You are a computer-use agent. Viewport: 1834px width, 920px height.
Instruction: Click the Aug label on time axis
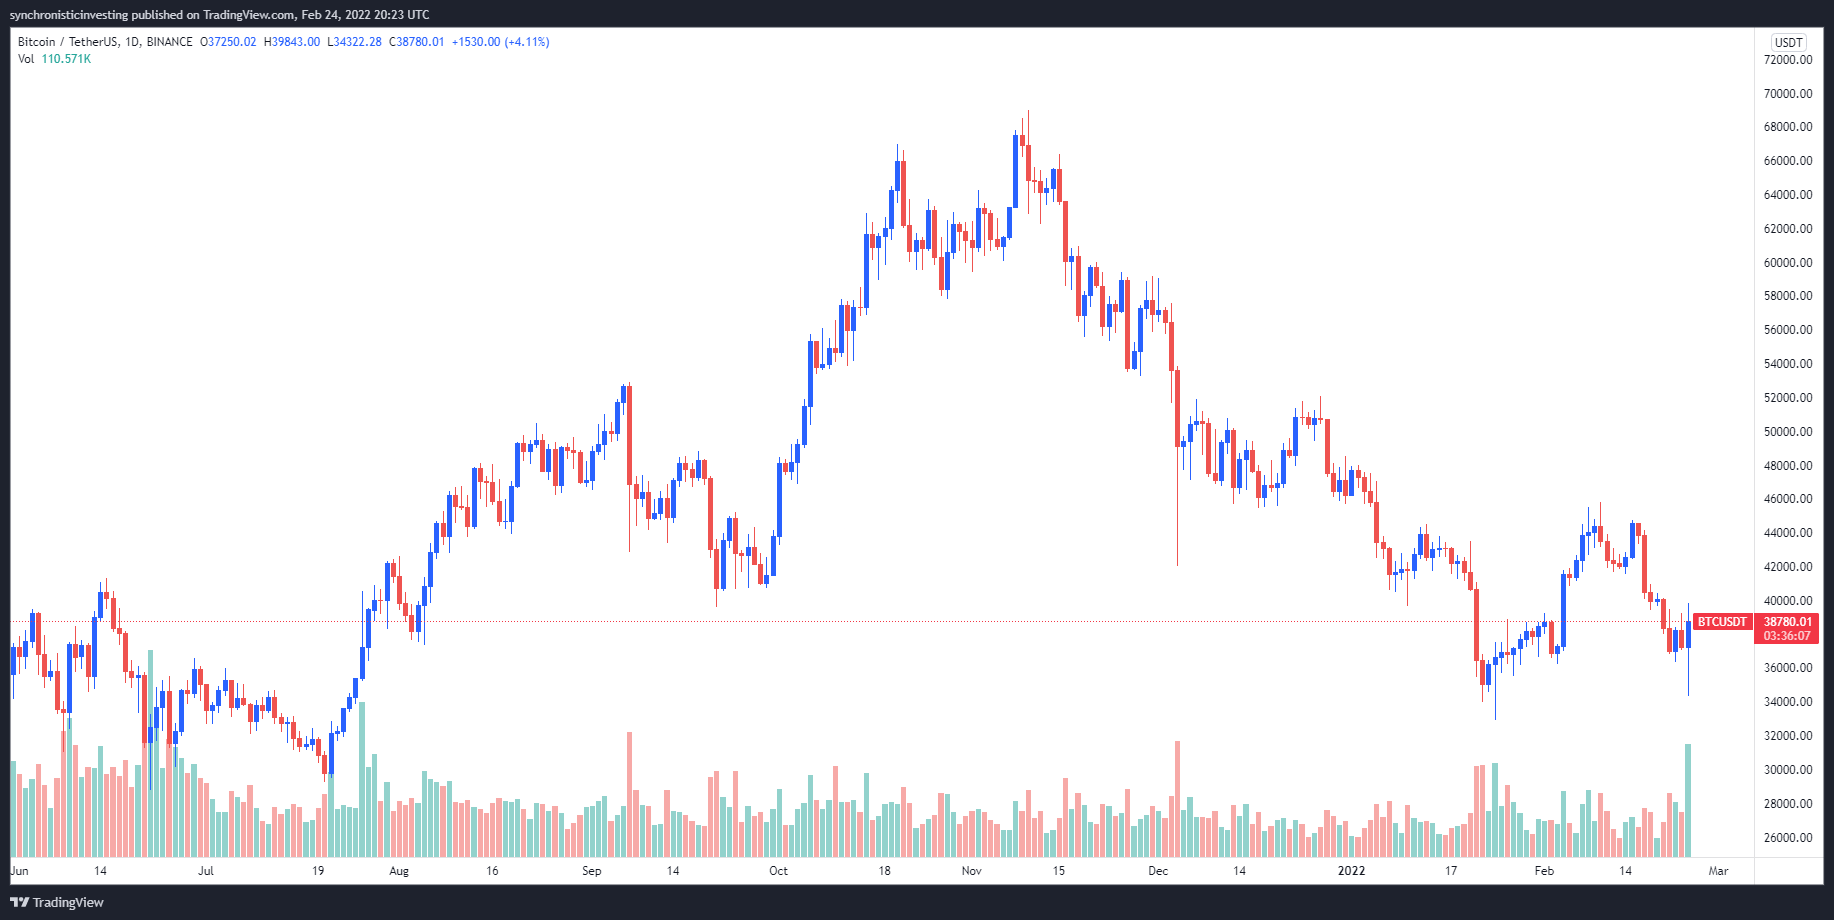click(x=399, y=871)
